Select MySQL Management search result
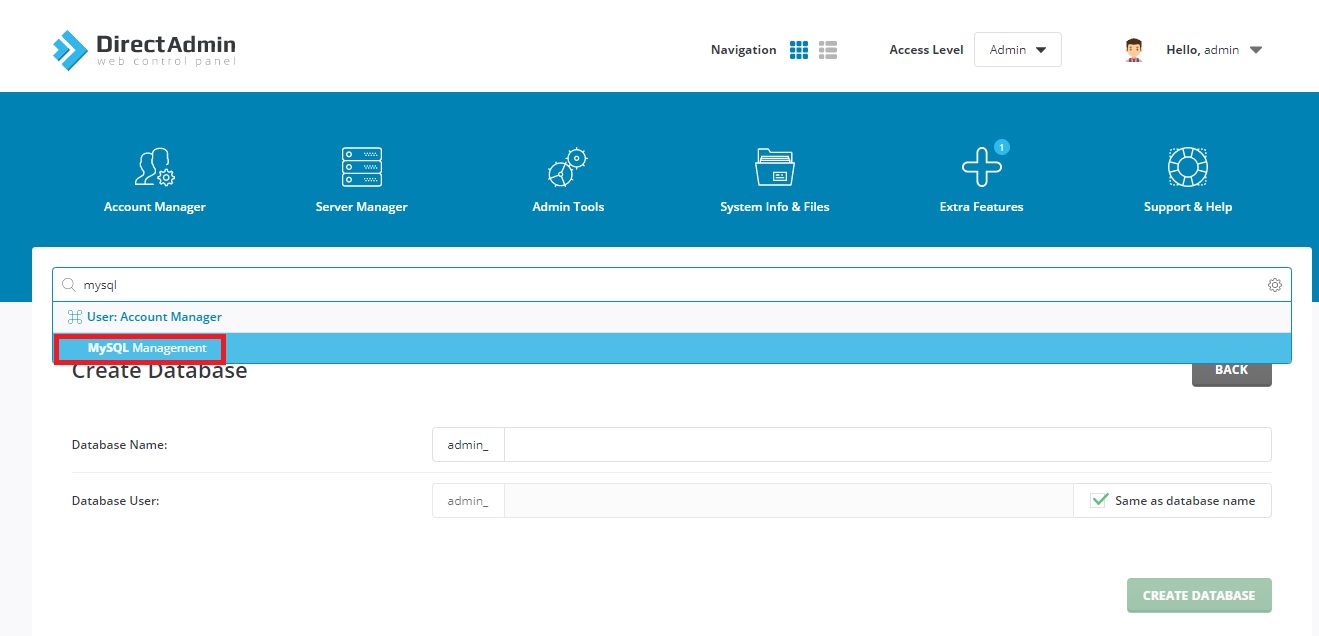 click(x=672, y=348)
